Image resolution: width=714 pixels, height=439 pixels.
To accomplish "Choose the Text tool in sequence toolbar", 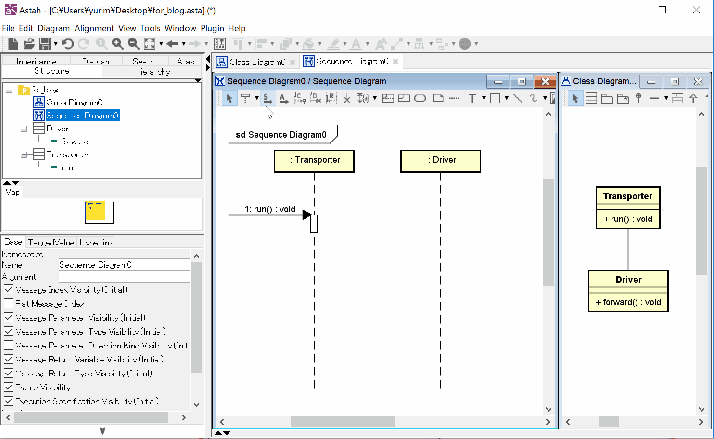I will pos(472,98).
